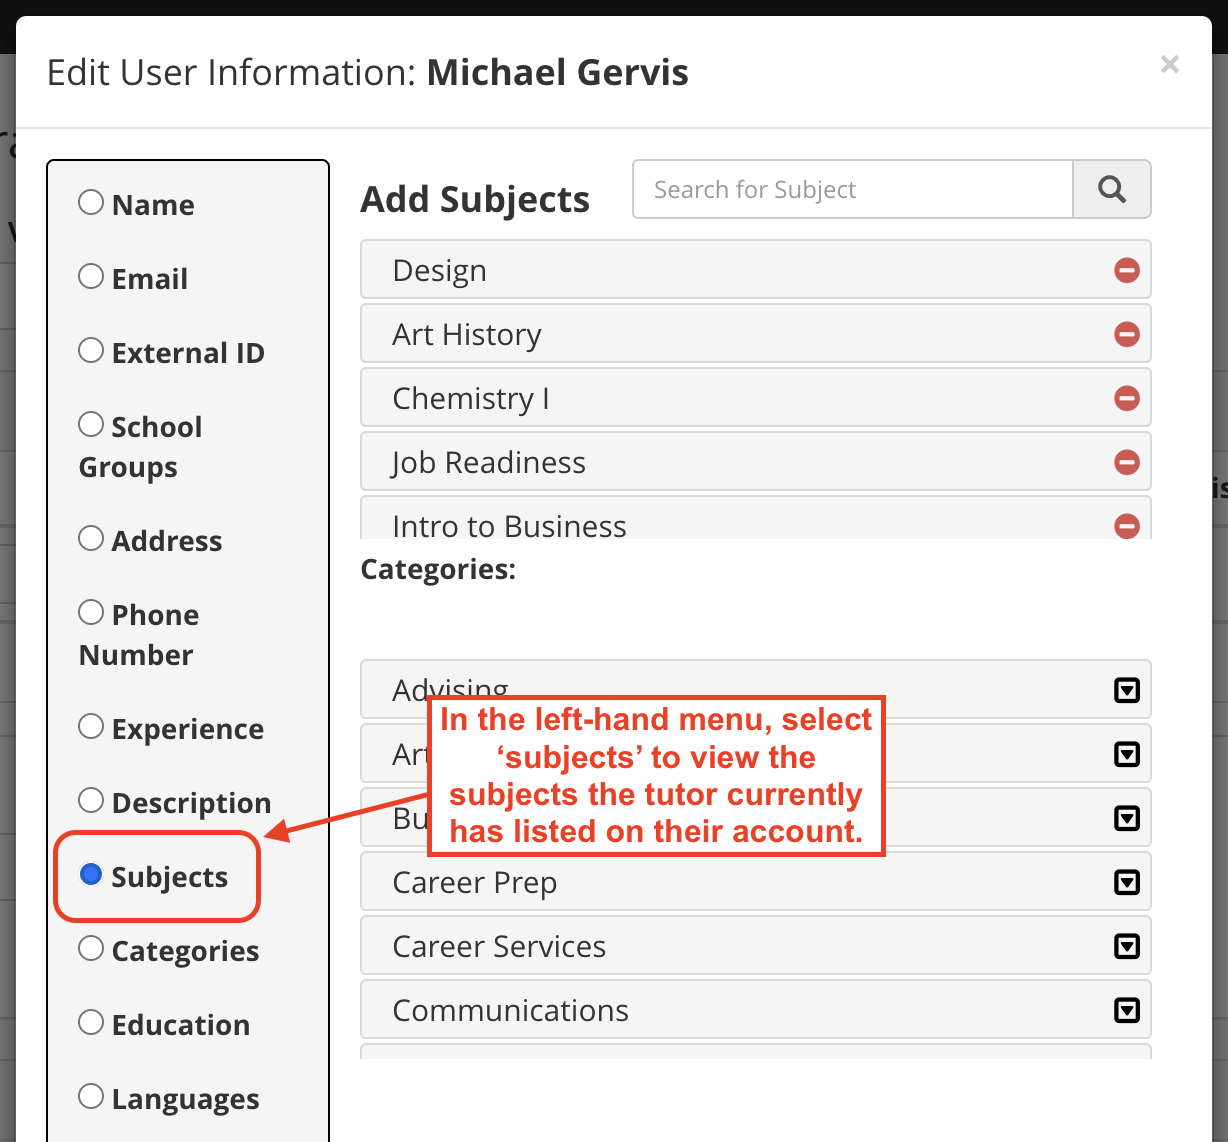Expand the Business category arrow
Image resolution: width=1228 pixels, height=1142 pixels.
point(1127,818)
